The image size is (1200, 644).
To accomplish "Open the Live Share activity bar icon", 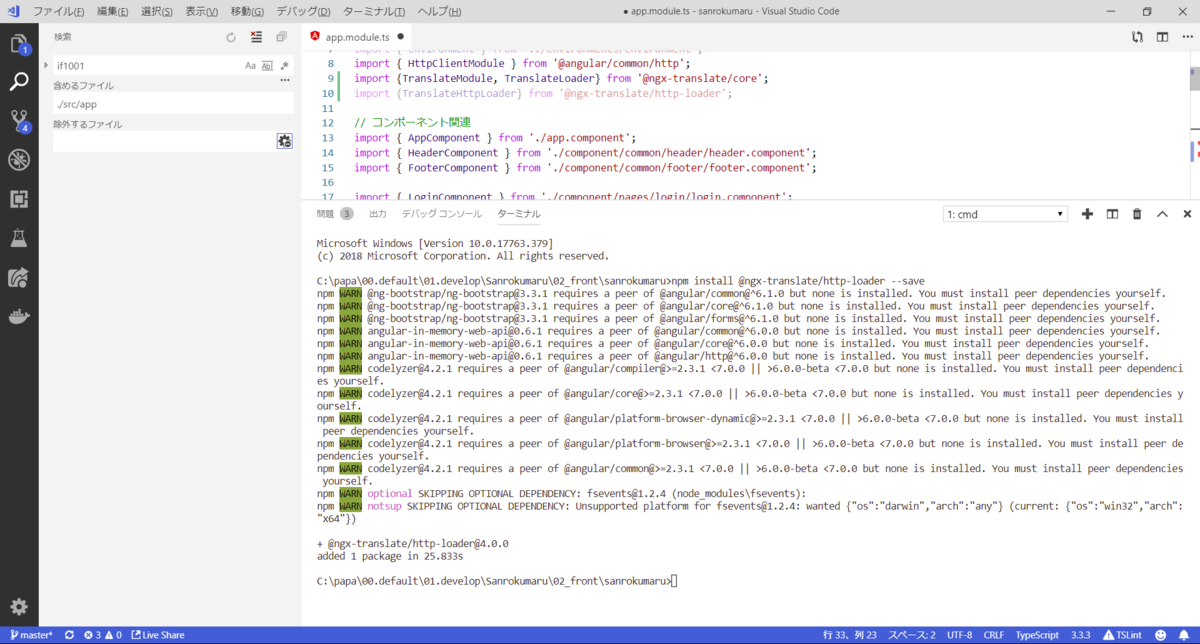I will click(x=19, y=277).
